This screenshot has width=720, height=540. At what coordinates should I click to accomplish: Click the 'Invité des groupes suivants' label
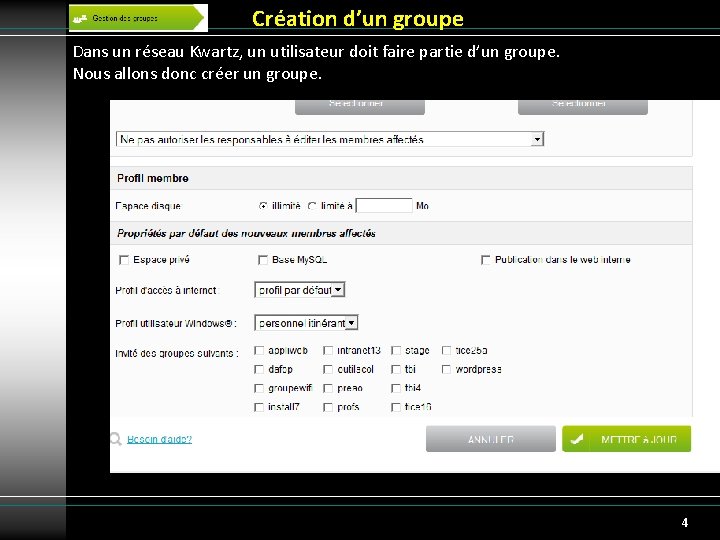tap(177, 354)
